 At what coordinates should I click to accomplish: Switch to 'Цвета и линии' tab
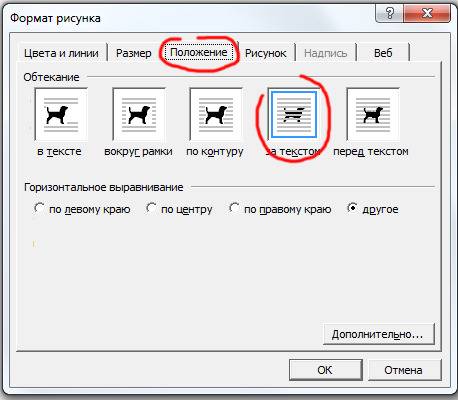(x=61, y=53)
